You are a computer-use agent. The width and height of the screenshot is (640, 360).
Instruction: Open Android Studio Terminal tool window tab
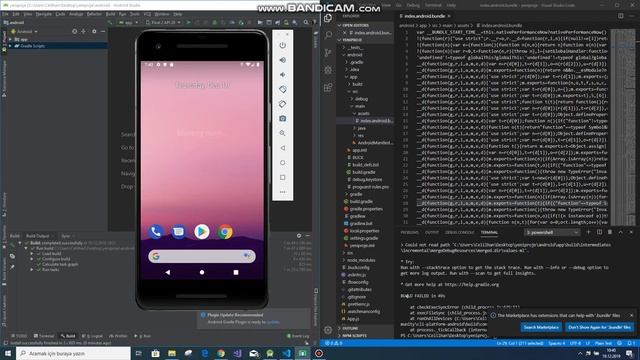point(44,336)
